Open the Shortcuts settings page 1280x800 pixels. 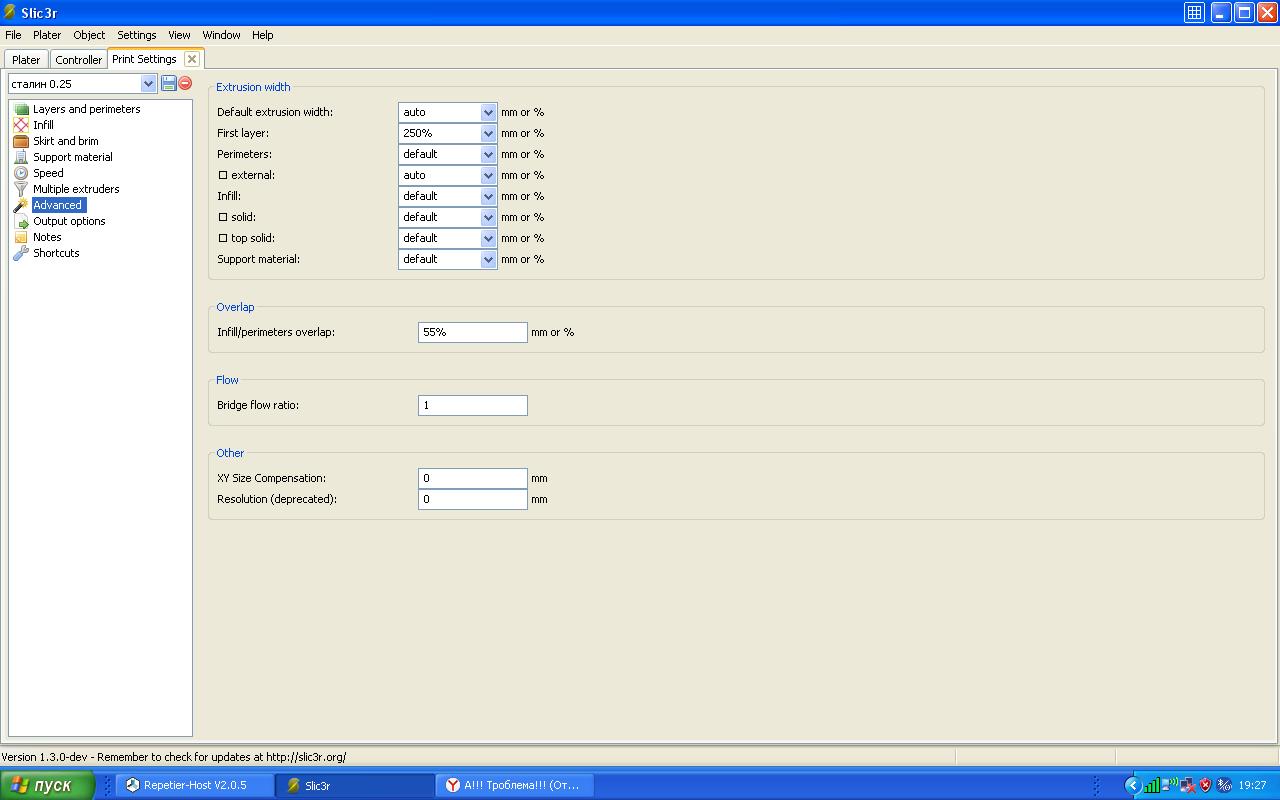pos(56,253)
